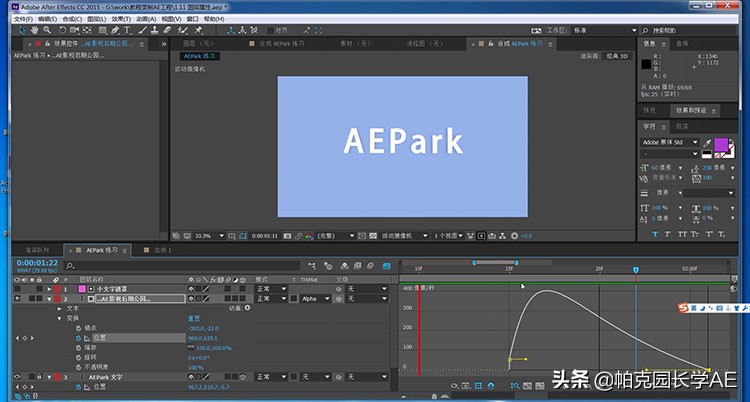Click eyedropper in Character panel
The width and height of the screenshot is (750, 402).
707,143
